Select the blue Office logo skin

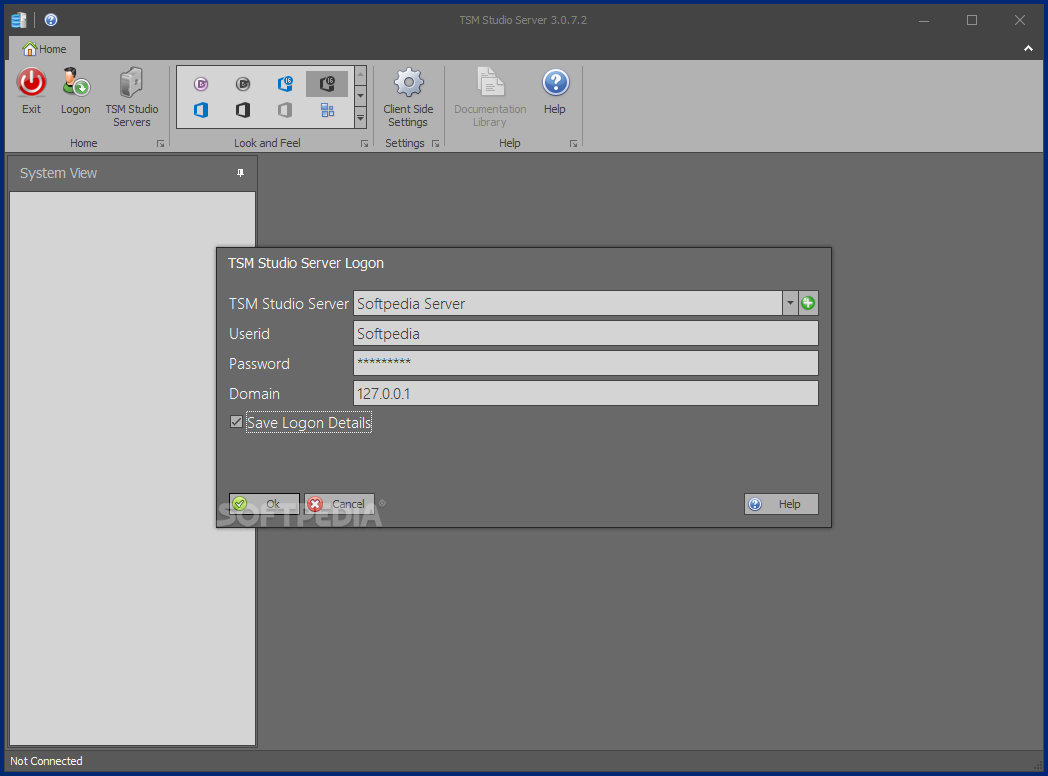(x=201, y=110)
